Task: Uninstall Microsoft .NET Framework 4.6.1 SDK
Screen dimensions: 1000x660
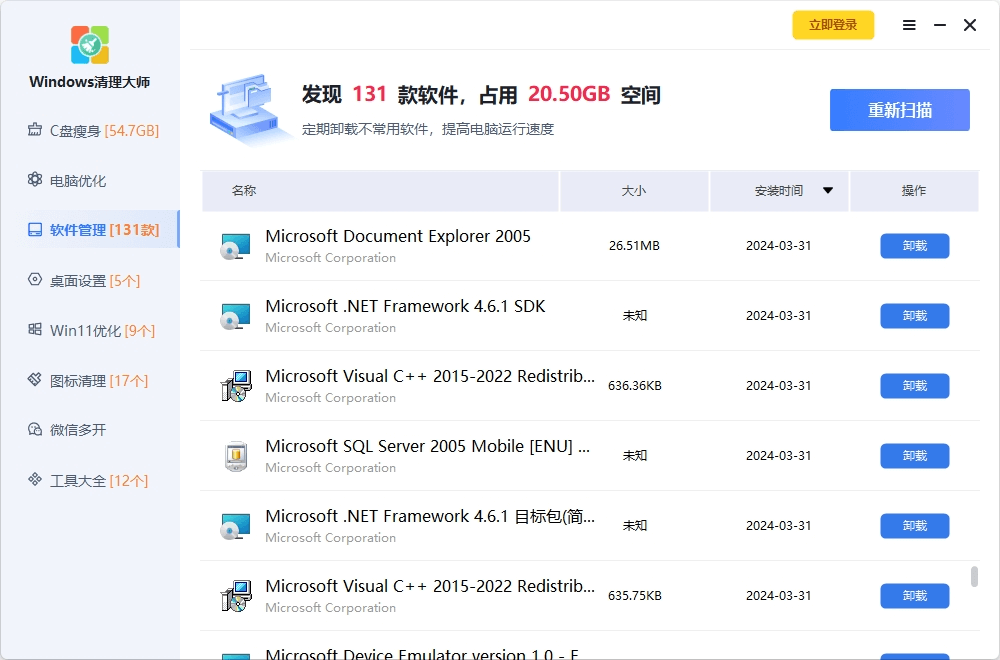Action: (914, 316)
